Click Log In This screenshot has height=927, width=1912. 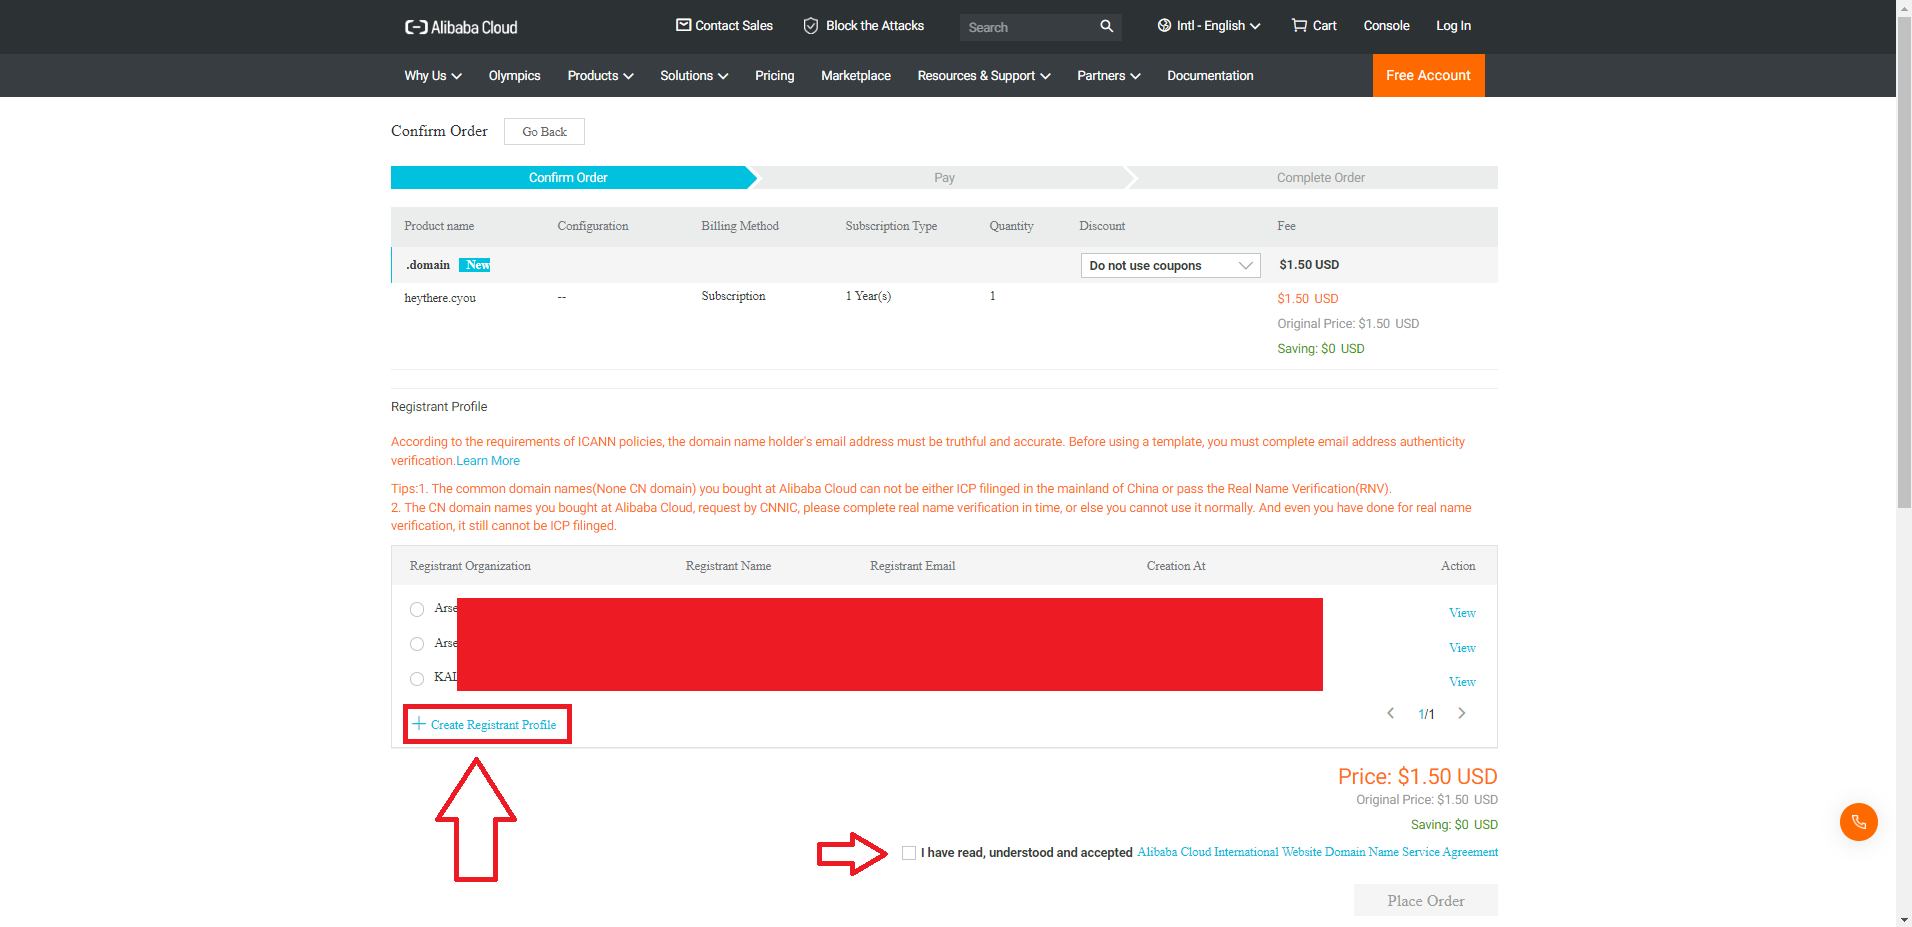(x=1453, y=26)
